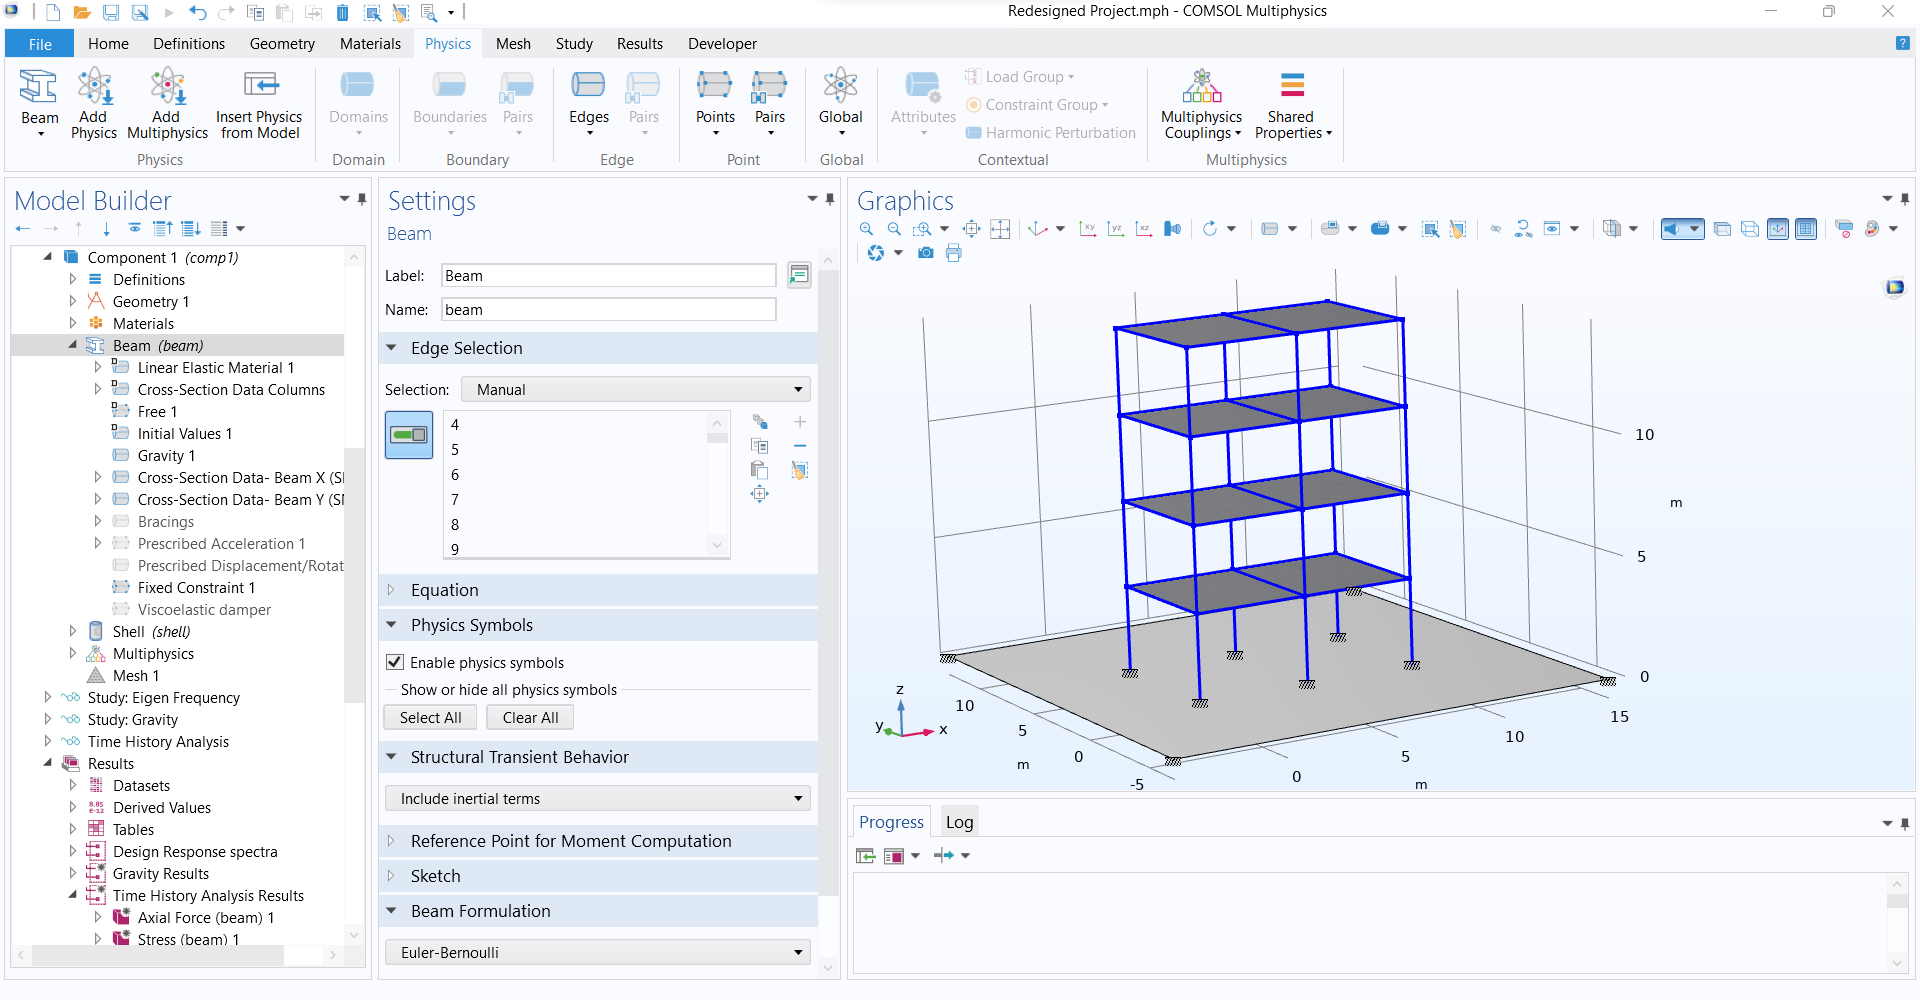This screenshot has width=1920, height=1000.
Task: Click the Label input field
Action: click(608, 276)
